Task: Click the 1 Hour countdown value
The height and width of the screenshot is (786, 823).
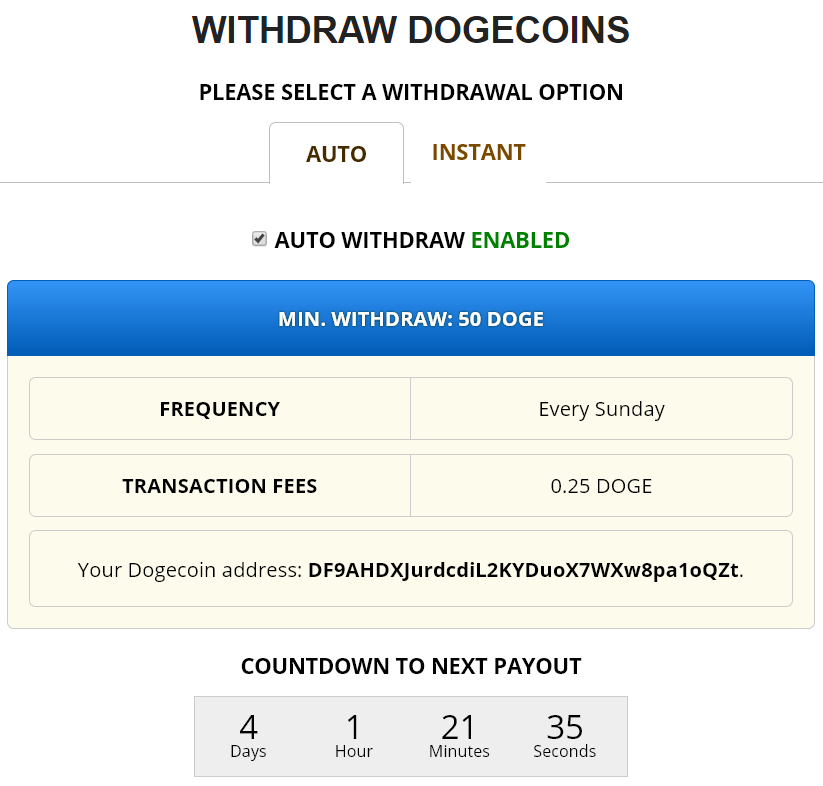Action: pyautogui.click(x=354, y=736)
